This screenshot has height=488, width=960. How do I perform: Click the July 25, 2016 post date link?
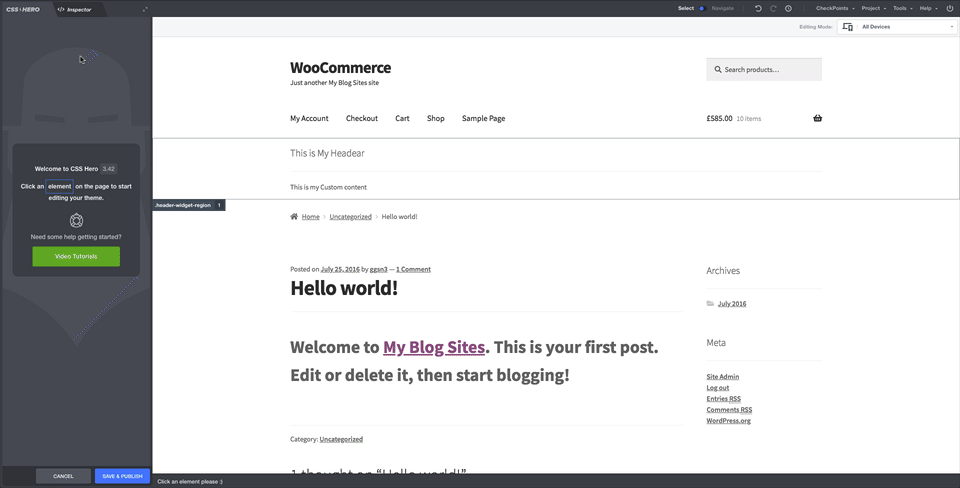click(x=340, y=269)
